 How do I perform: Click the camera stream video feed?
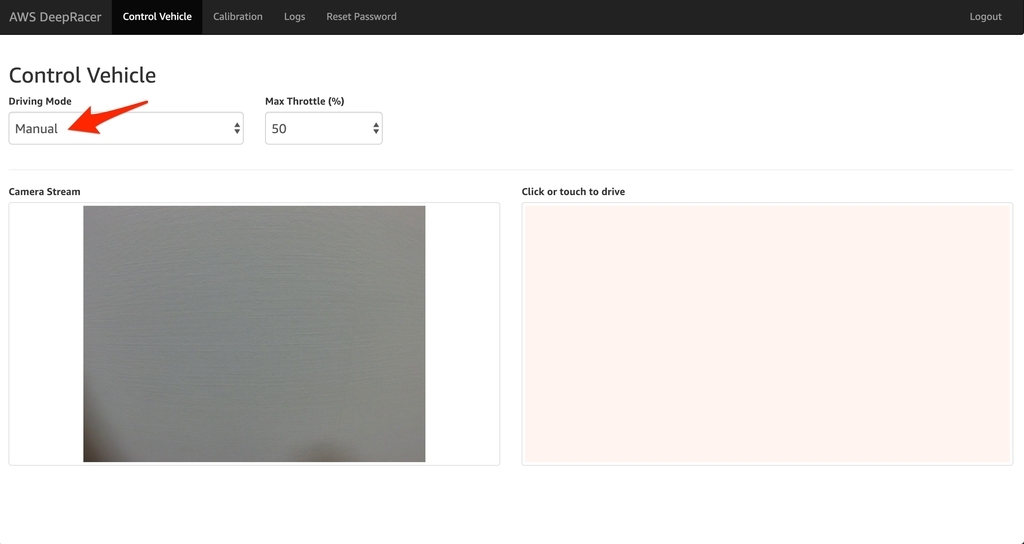pyautogui.click(x=254, y=334)
